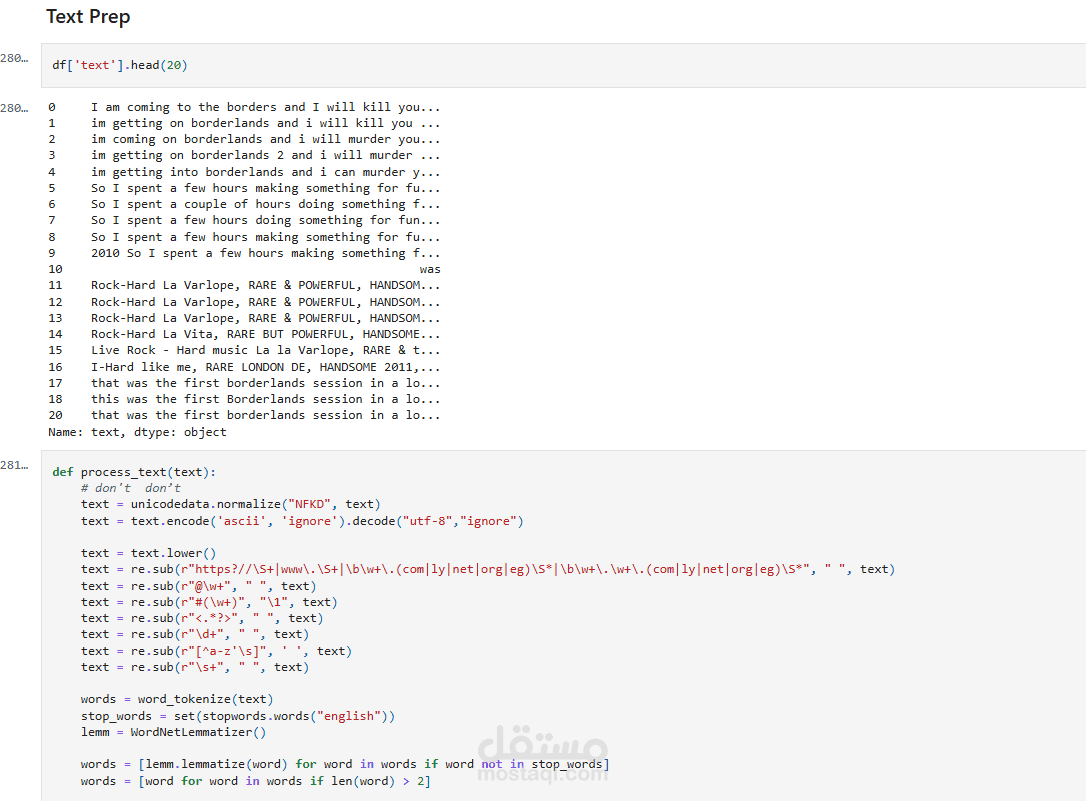Select output row 11 'Rock-Hard La Varlope'

(x=244, y=285)
